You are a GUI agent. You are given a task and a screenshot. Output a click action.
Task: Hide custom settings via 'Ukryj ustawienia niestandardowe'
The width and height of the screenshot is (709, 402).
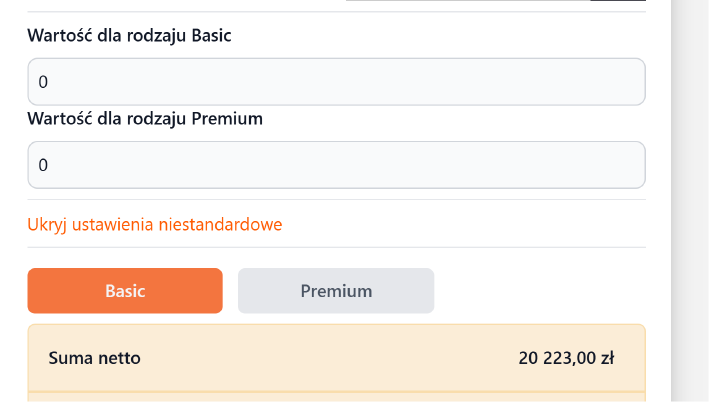point(155,224)
